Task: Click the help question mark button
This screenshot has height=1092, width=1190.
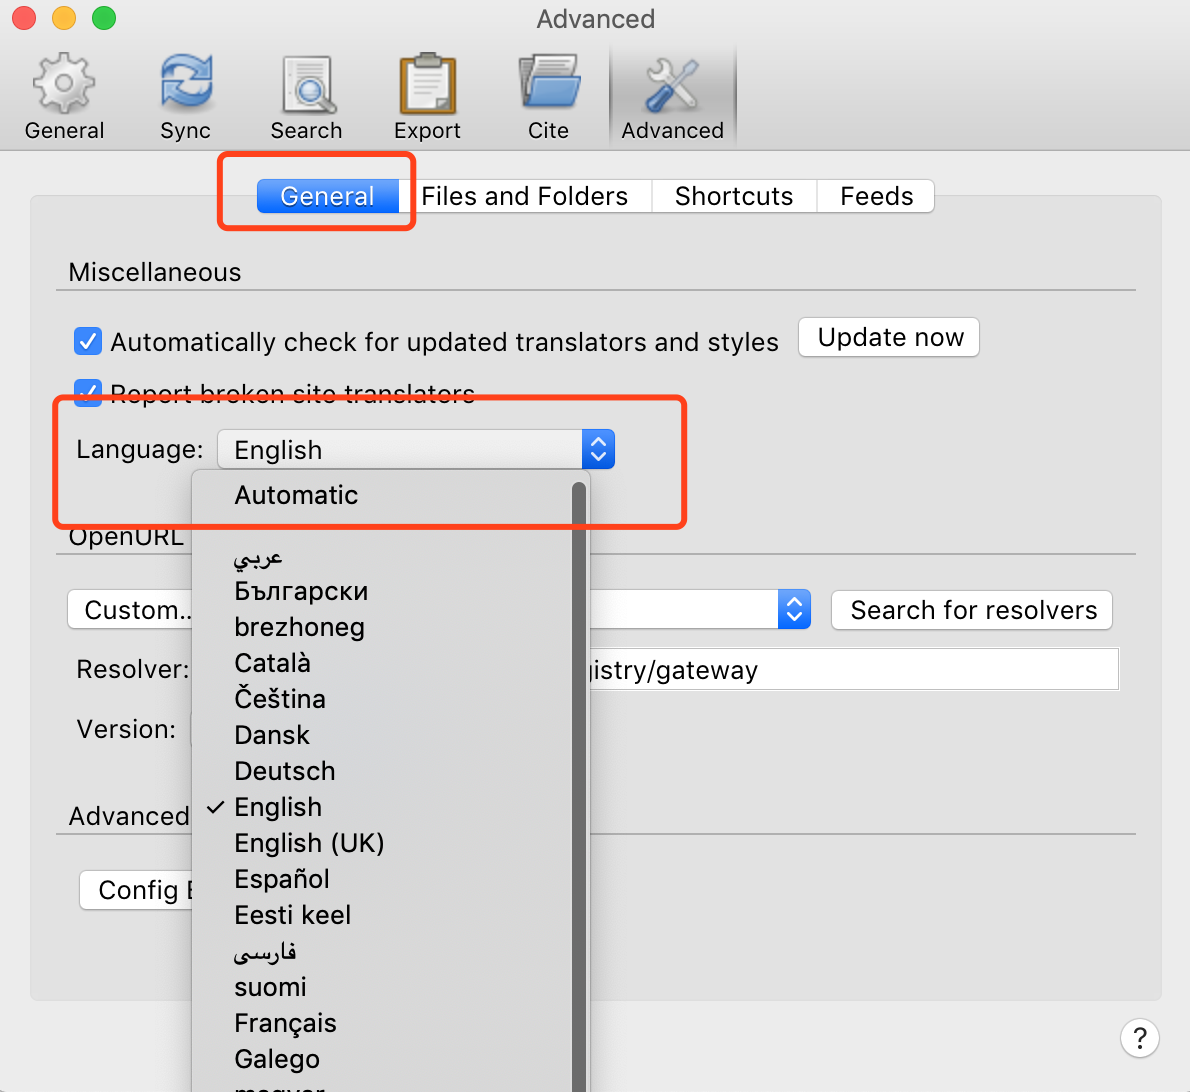Action: (1139, 1037)
